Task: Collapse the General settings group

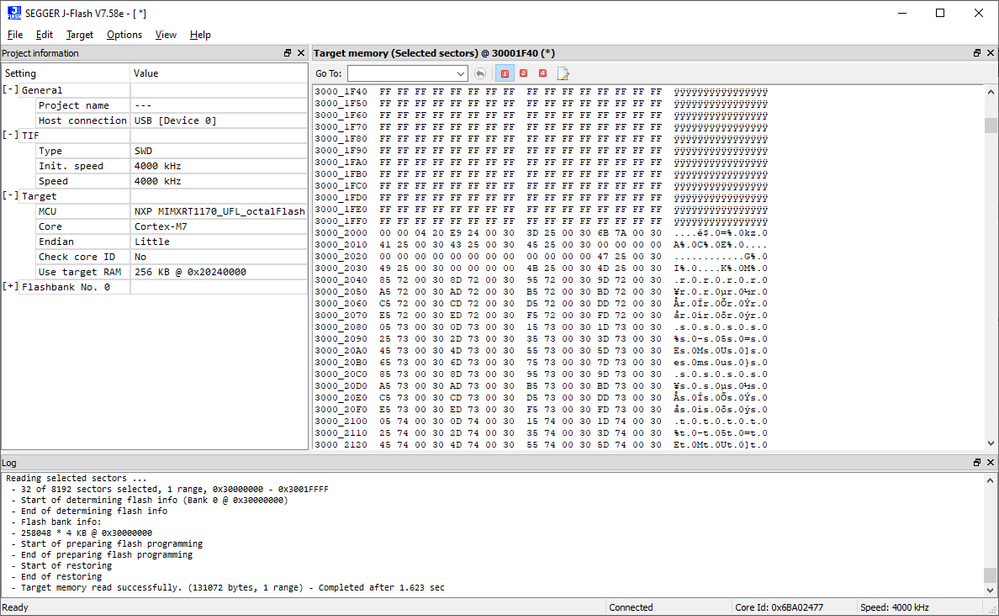Action: coord(10,90)
